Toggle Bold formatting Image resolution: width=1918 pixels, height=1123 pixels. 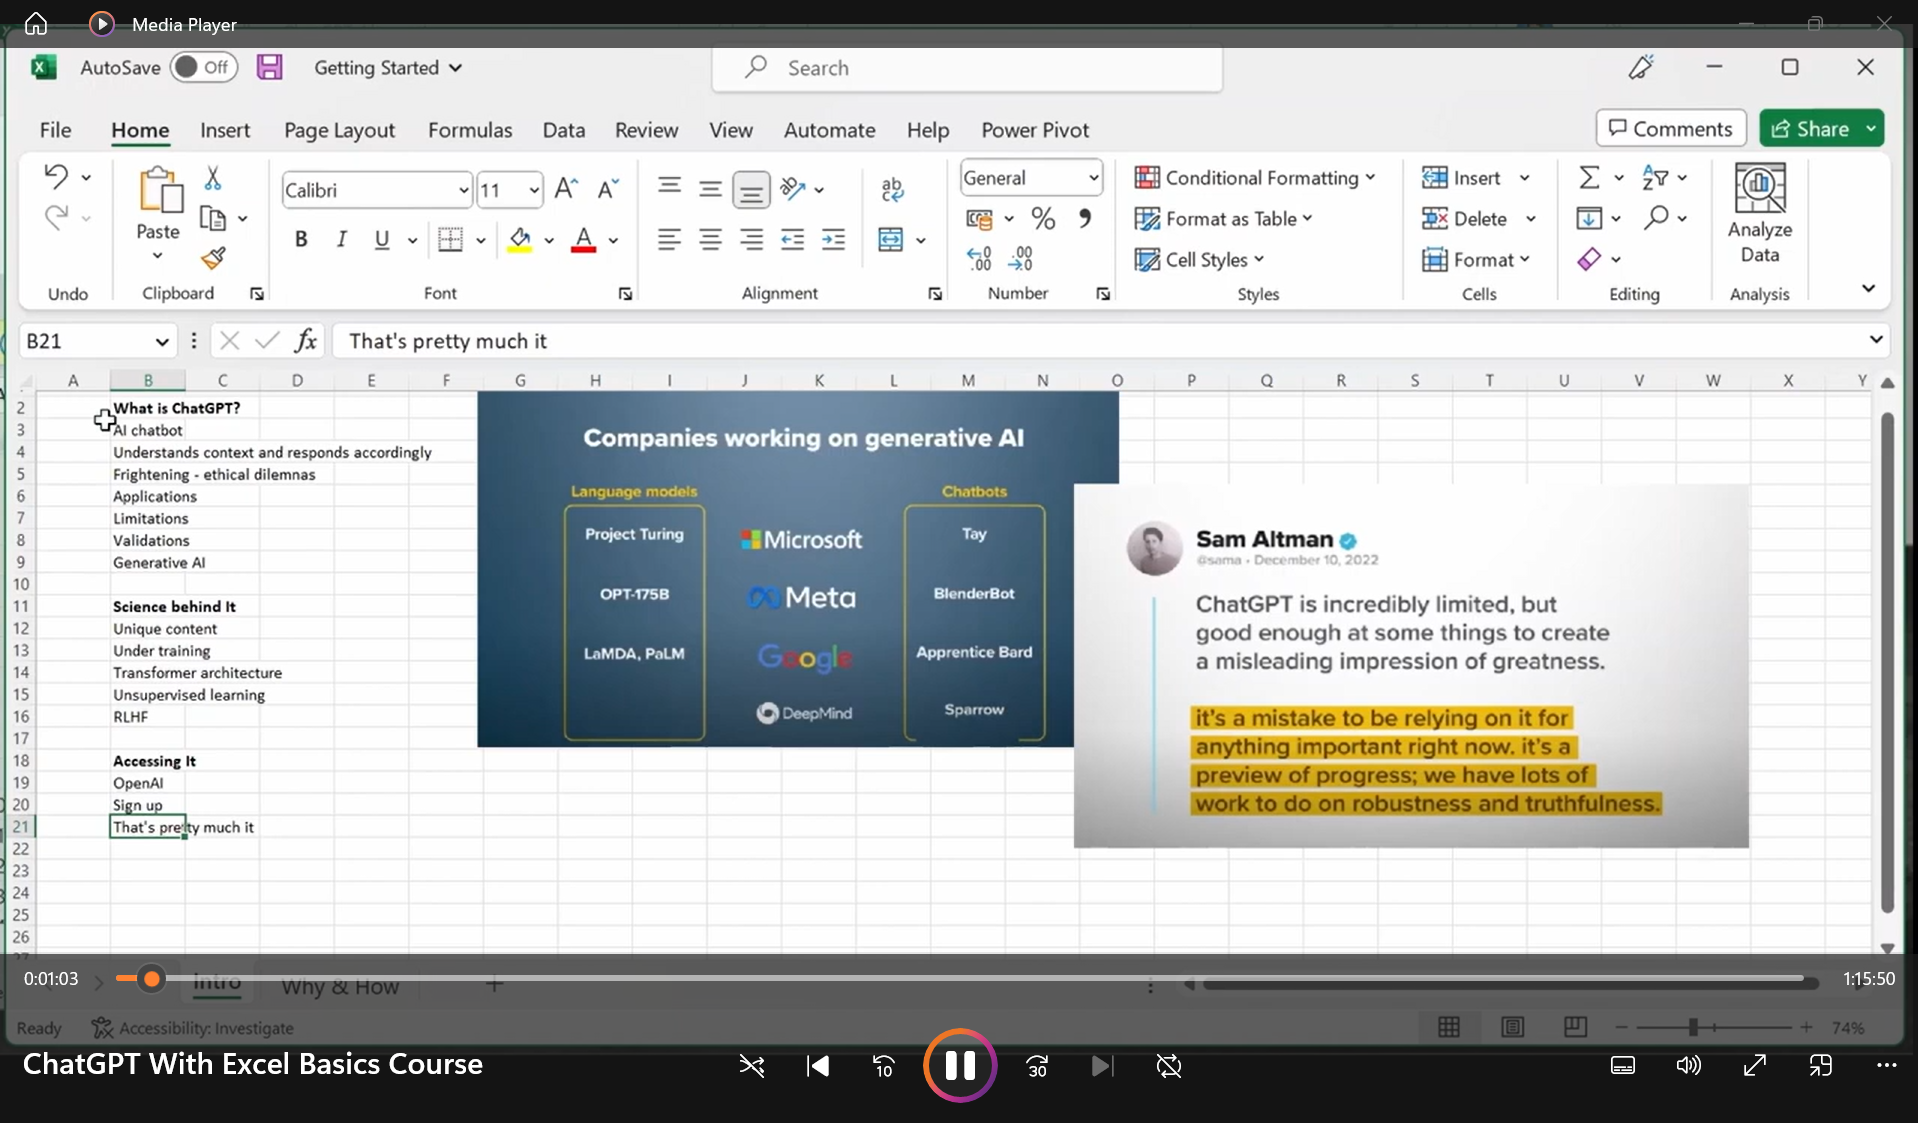click(300, 240)
